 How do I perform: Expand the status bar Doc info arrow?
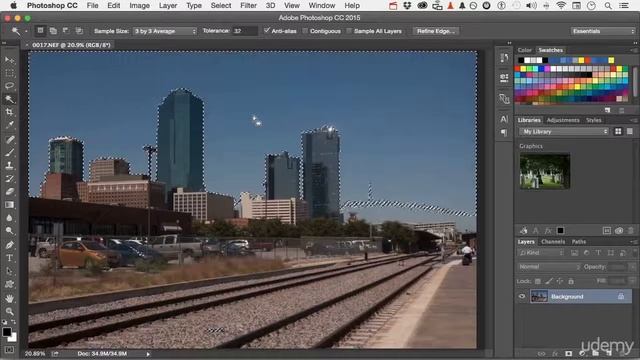(x=148, y=354)
